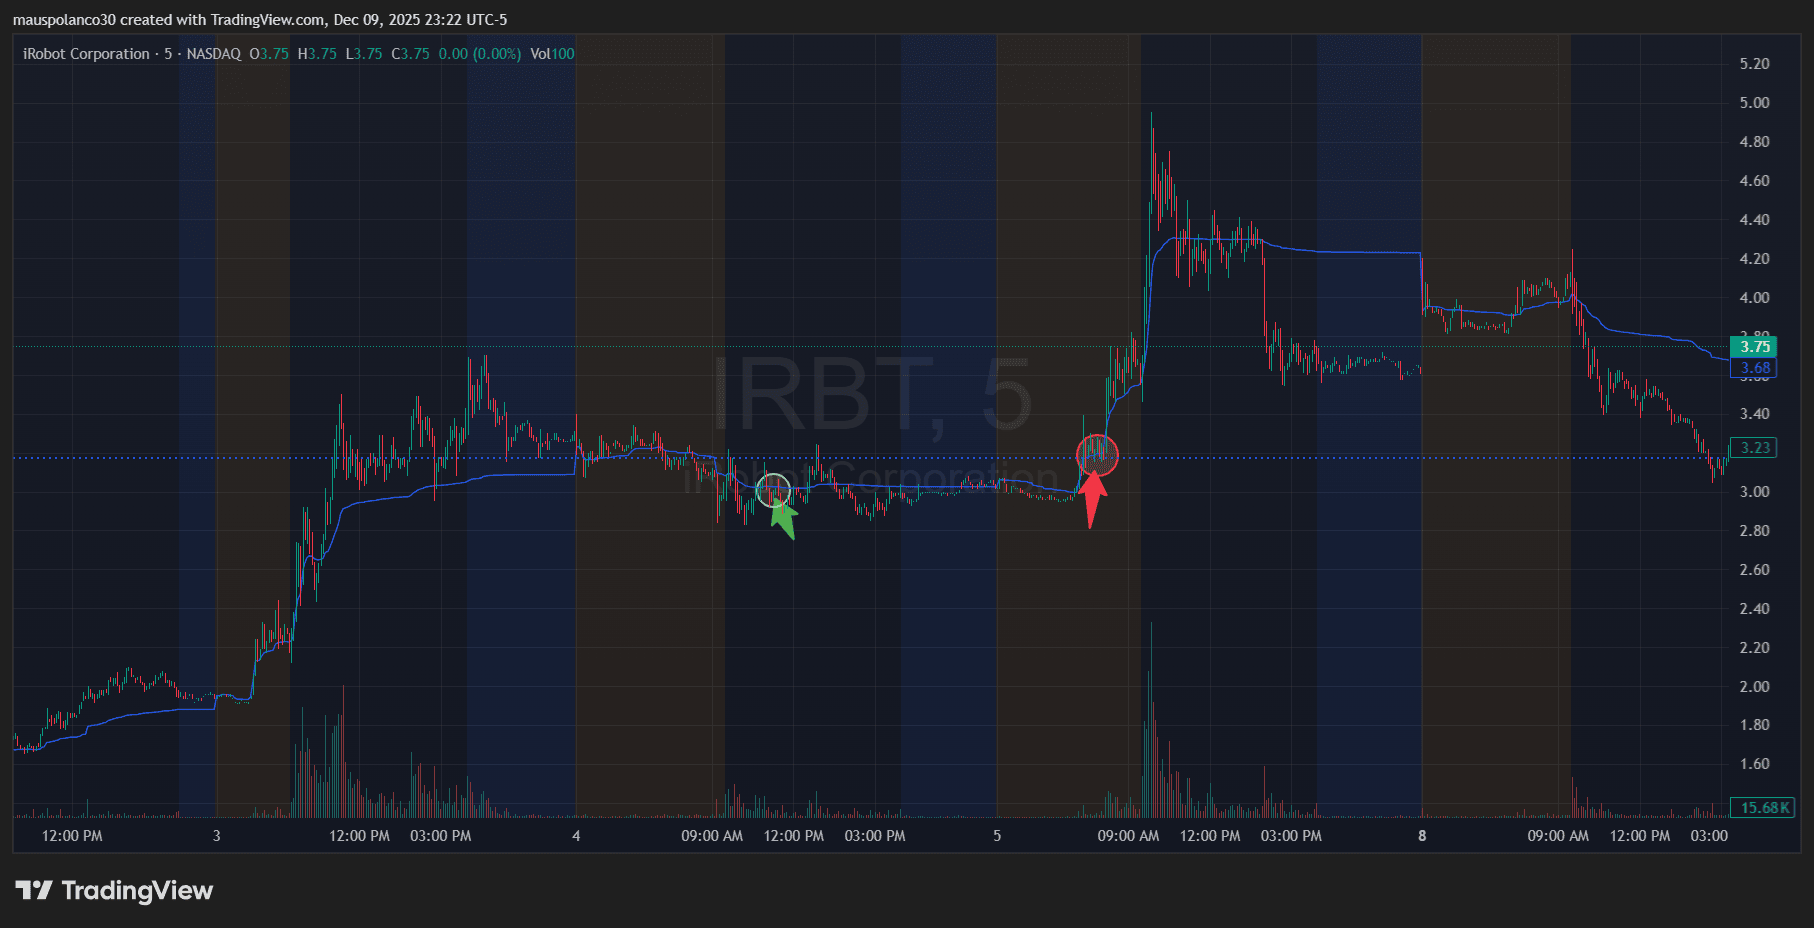Click the 5.20 price axis label
Image resolution: width=1814 pixels, height=928 pixels.
(x=1754, y=64)
